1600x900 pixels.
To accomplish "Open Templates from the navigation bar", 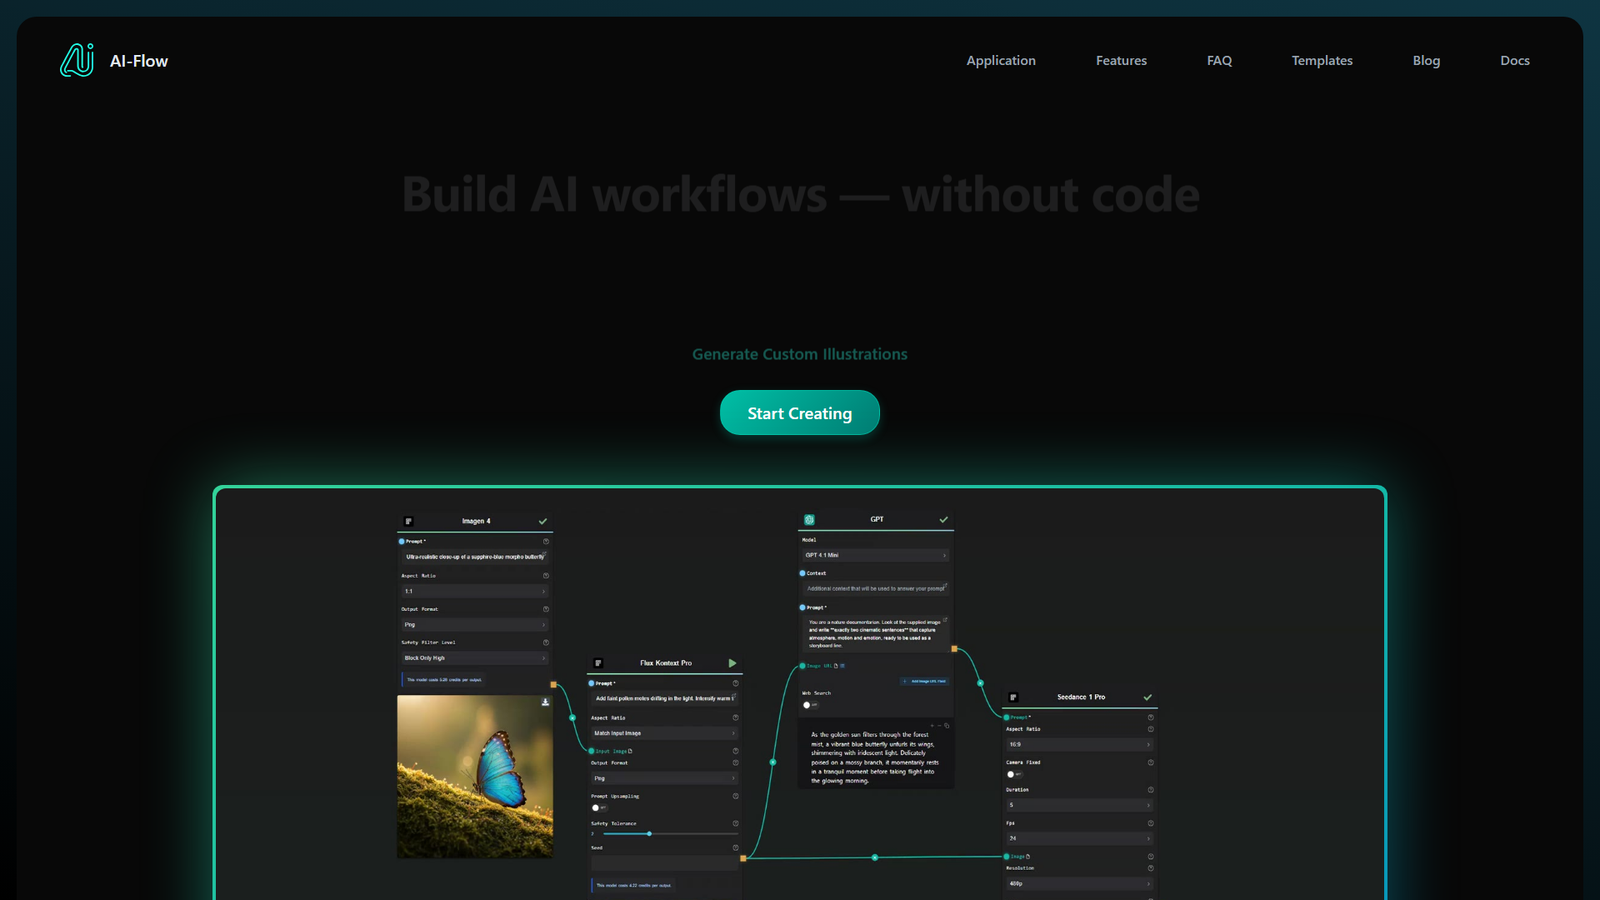I will pyautogui.click(x=1321, y=60).
